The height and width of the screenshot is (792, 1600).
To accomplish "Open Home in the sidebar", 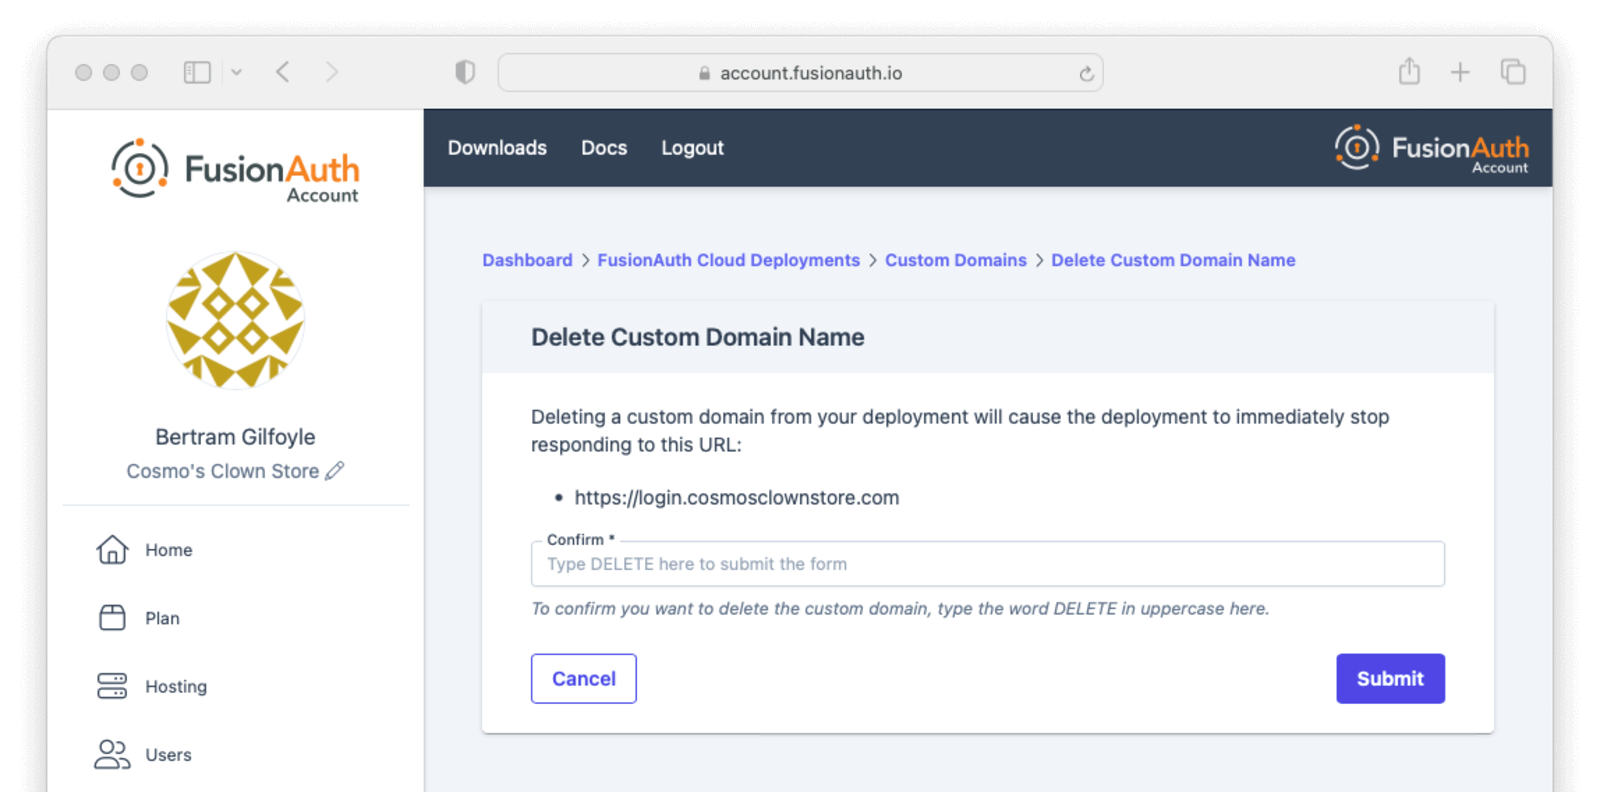I will 168,550.
